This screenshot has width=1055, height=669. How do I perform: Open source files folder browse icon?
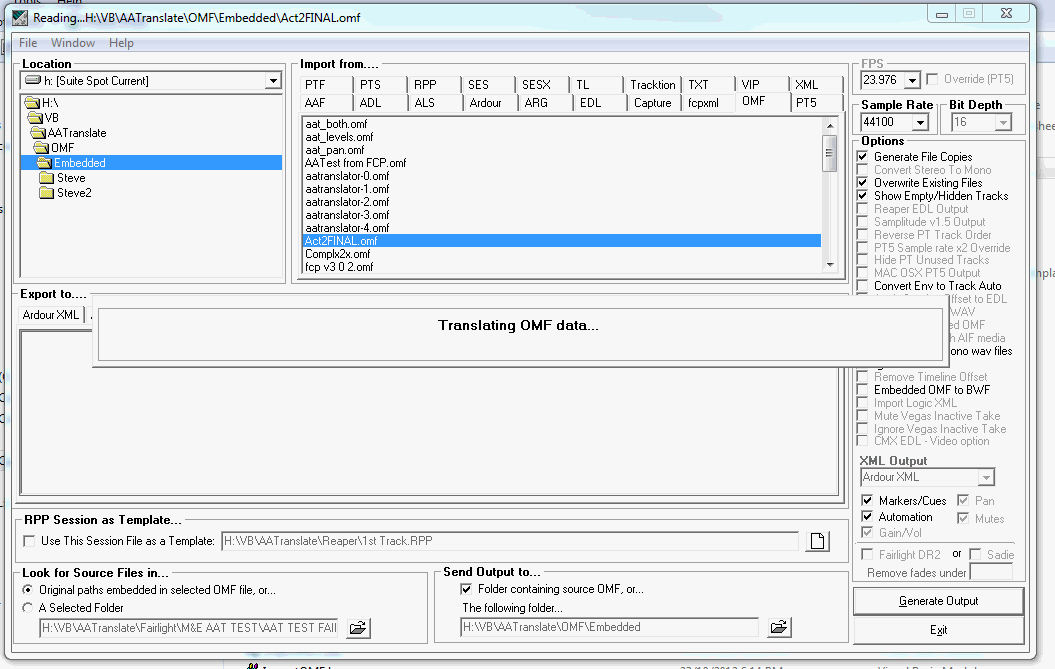pyautogui.click(x=359, y=627)
